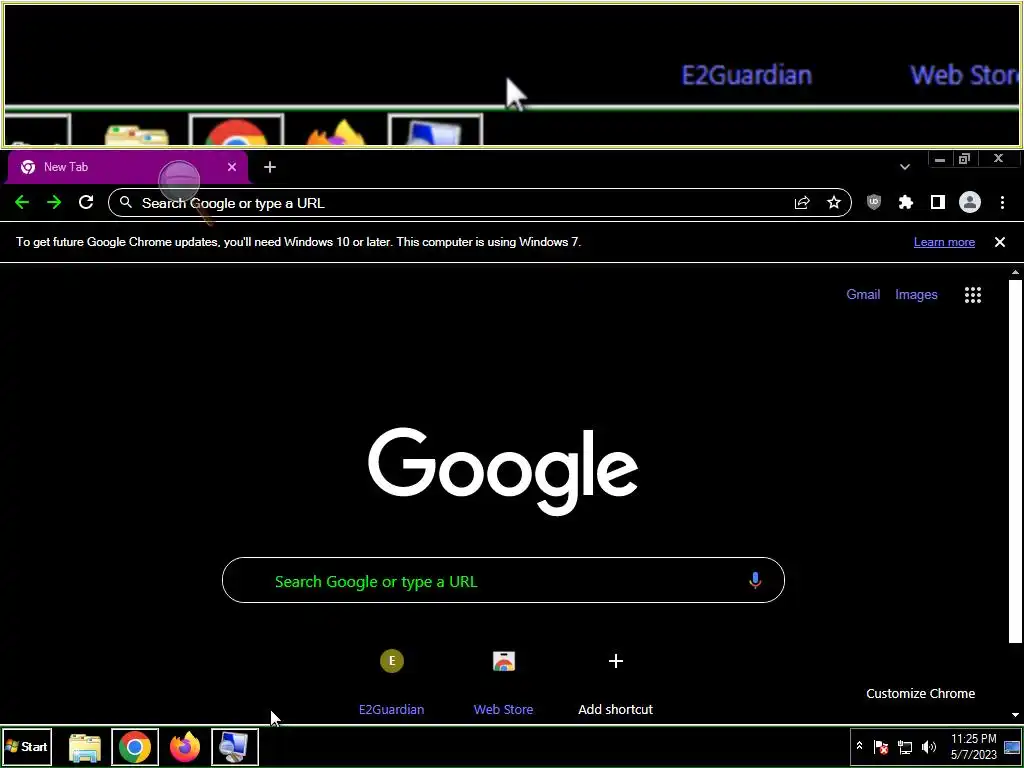Image resolution: width=1024 pixels, height=768 pixels.
Task: Open Google apps grid
Action: pos(973,295)
